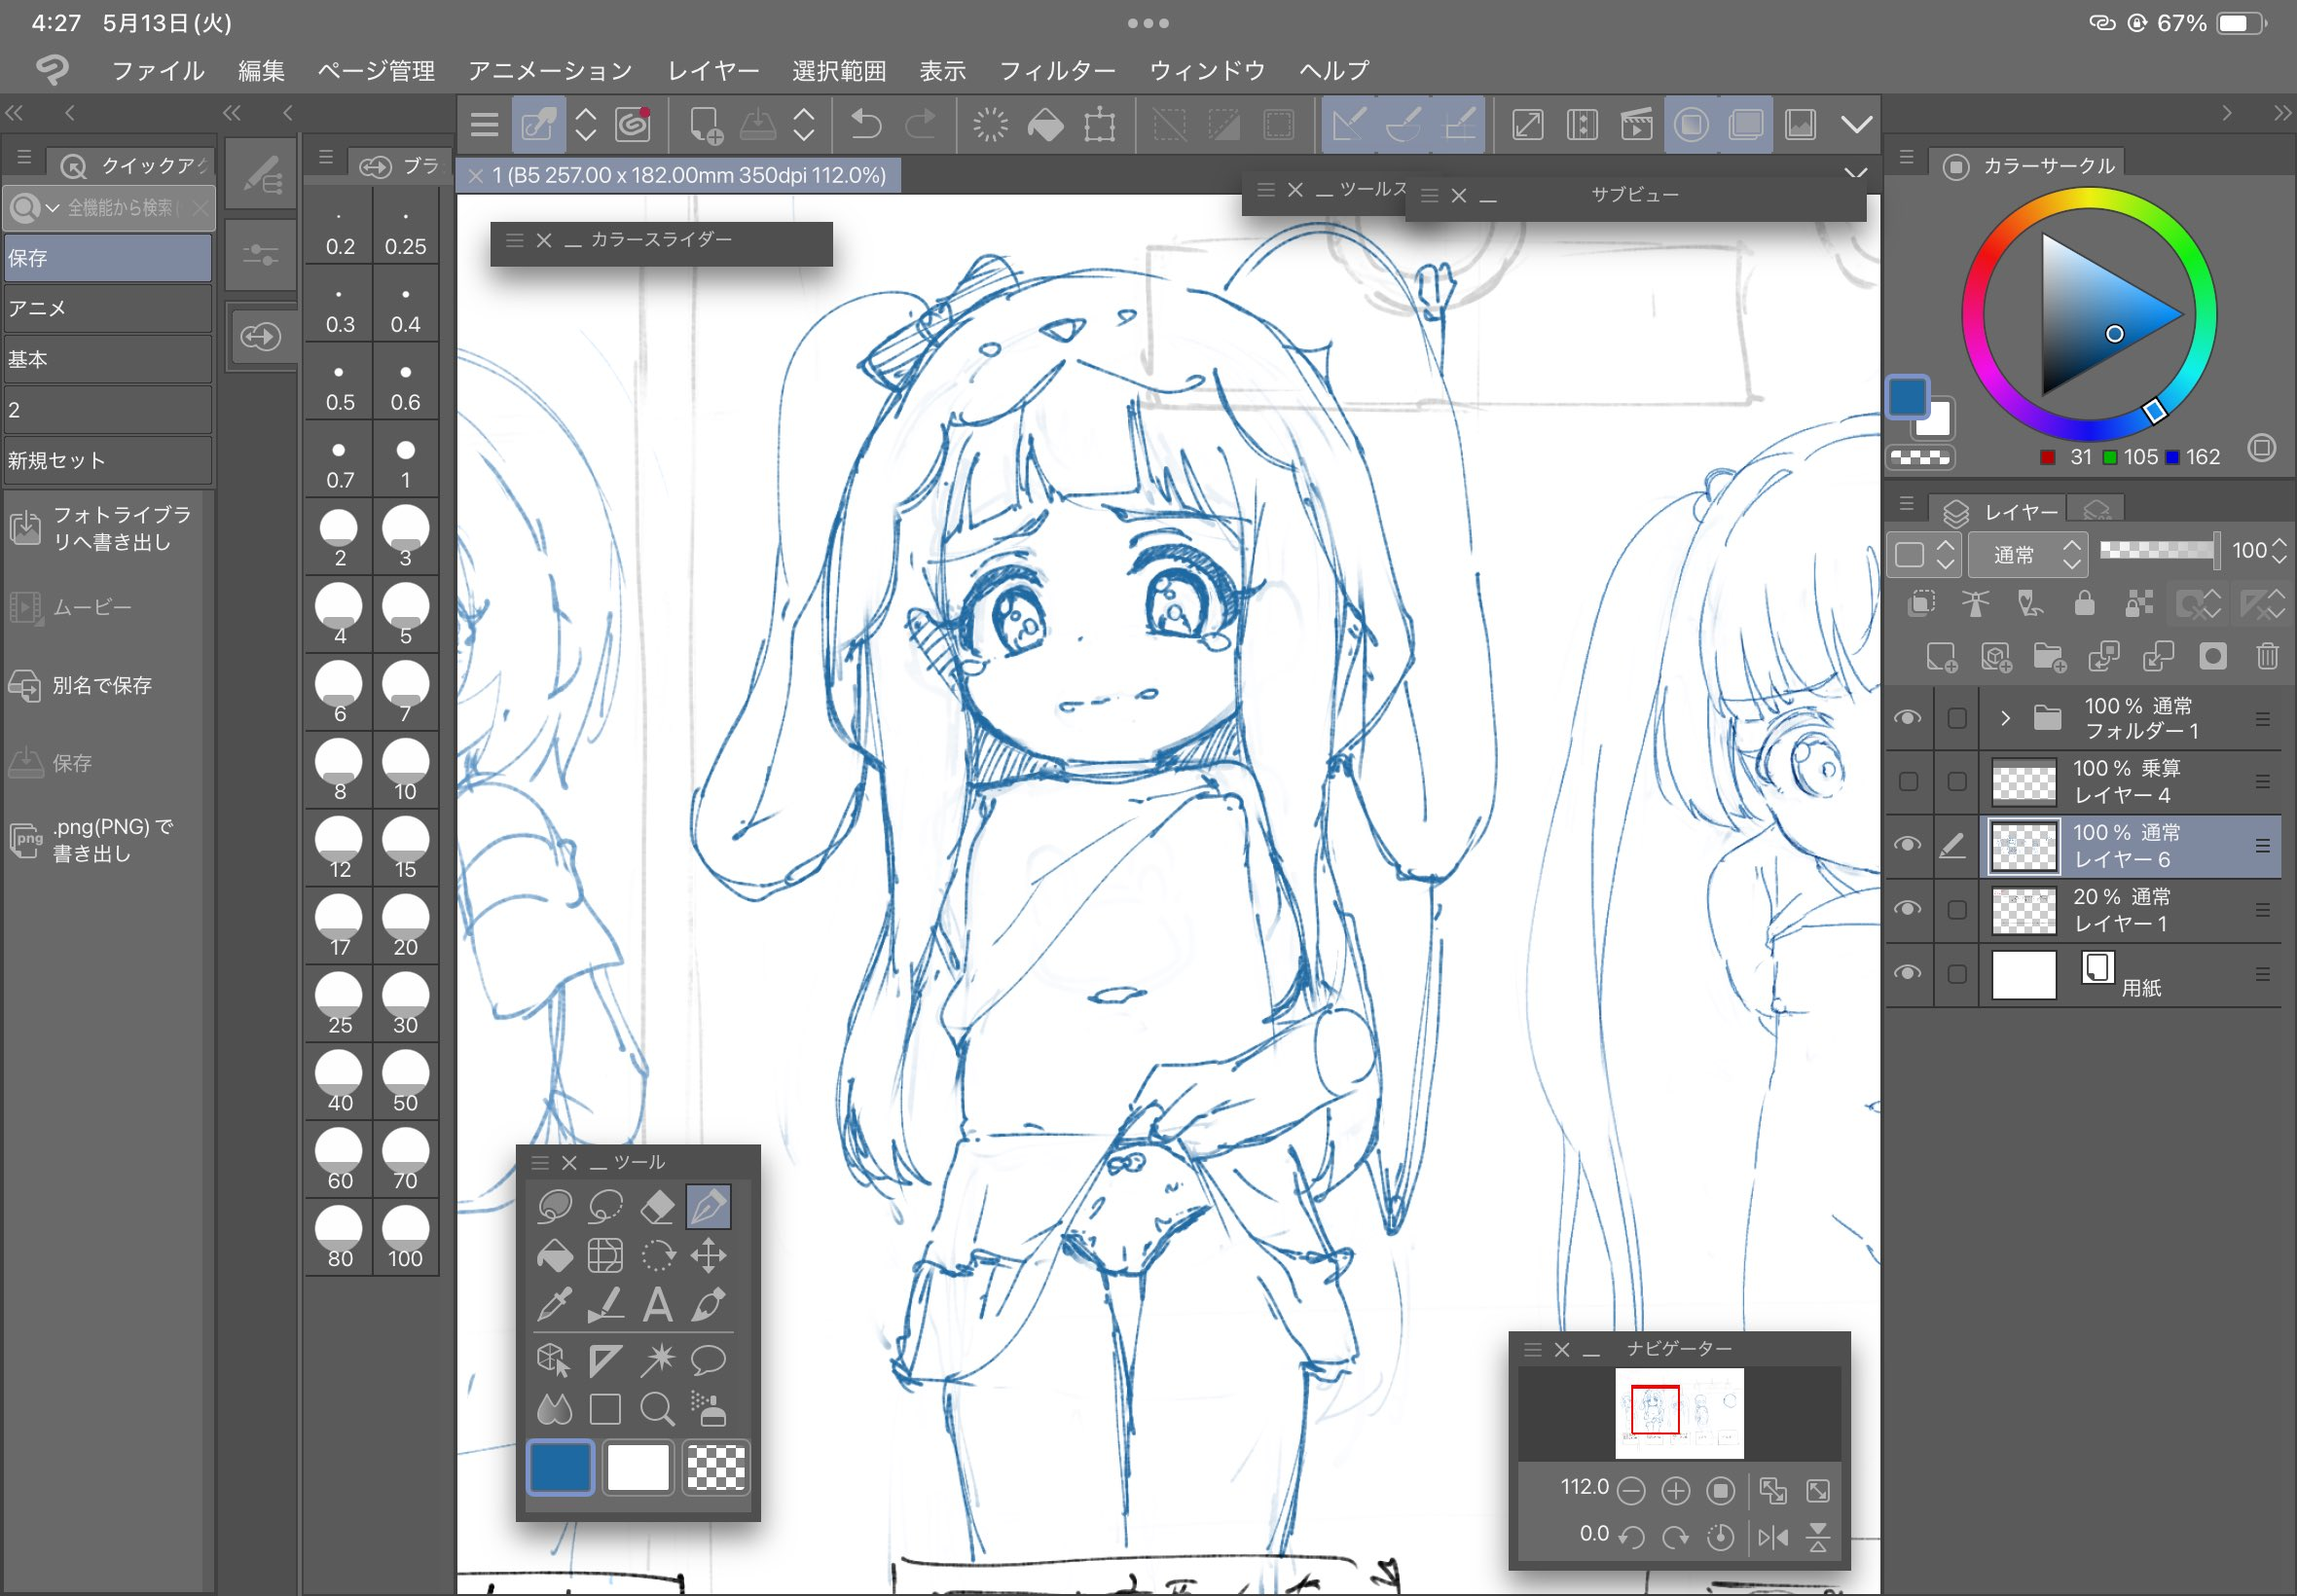Toggle visibility of the 用紙 paper layer
2297x1596 pixels.
pos(1908,973)
